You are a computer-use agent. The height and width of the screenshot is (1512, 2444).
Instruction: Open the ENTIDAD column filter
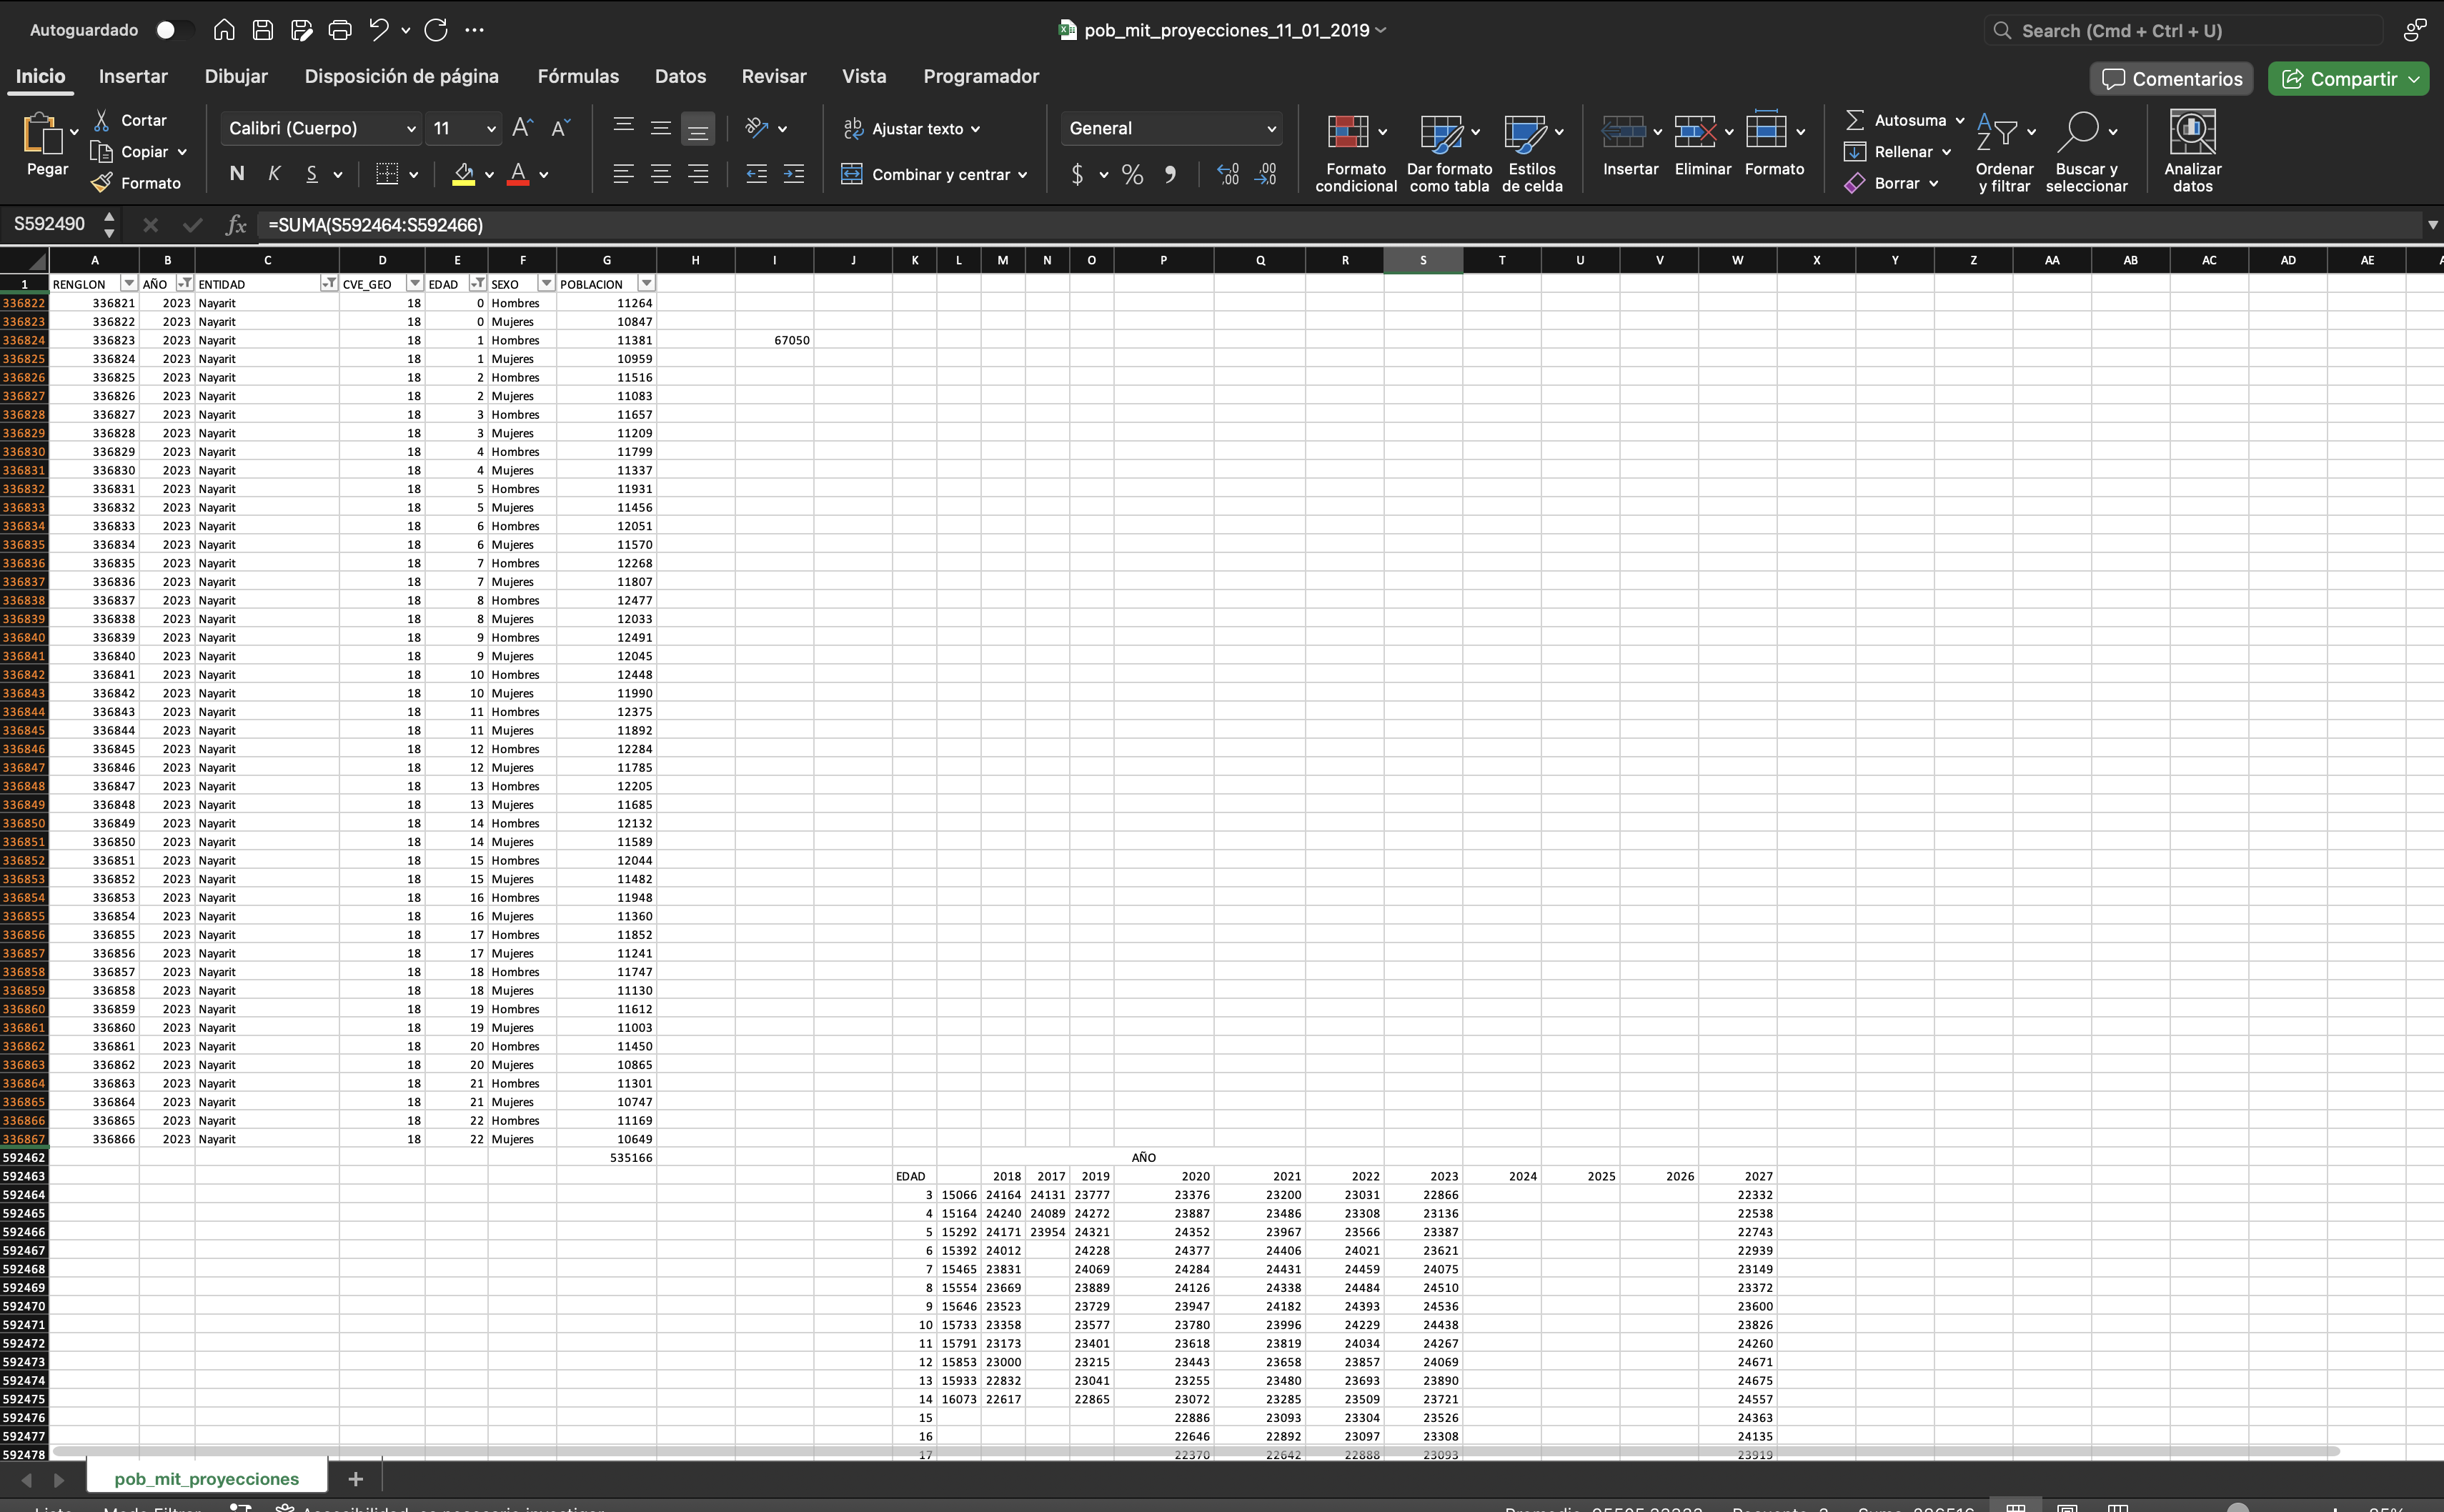328,284
